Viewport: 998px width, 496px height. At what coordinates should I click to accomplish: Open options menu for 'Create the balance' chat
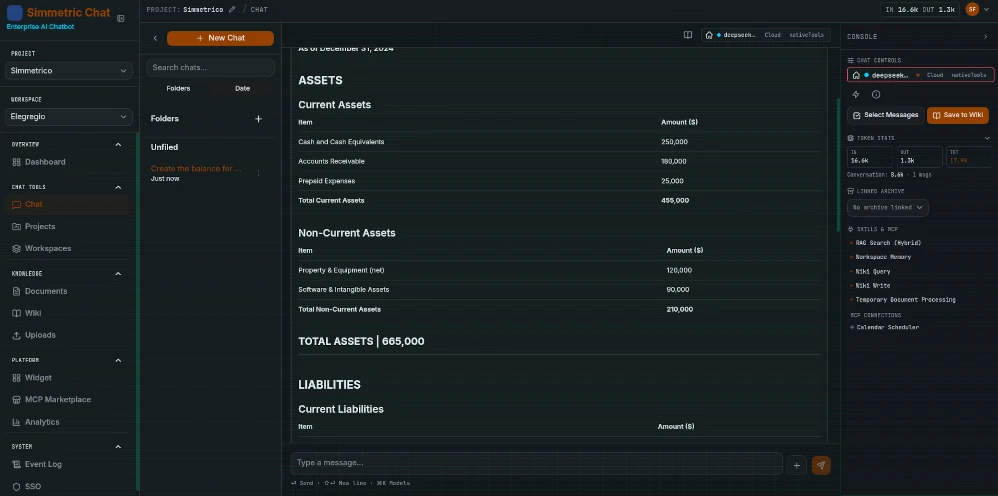pyautogui.click(x=258, y=173)
